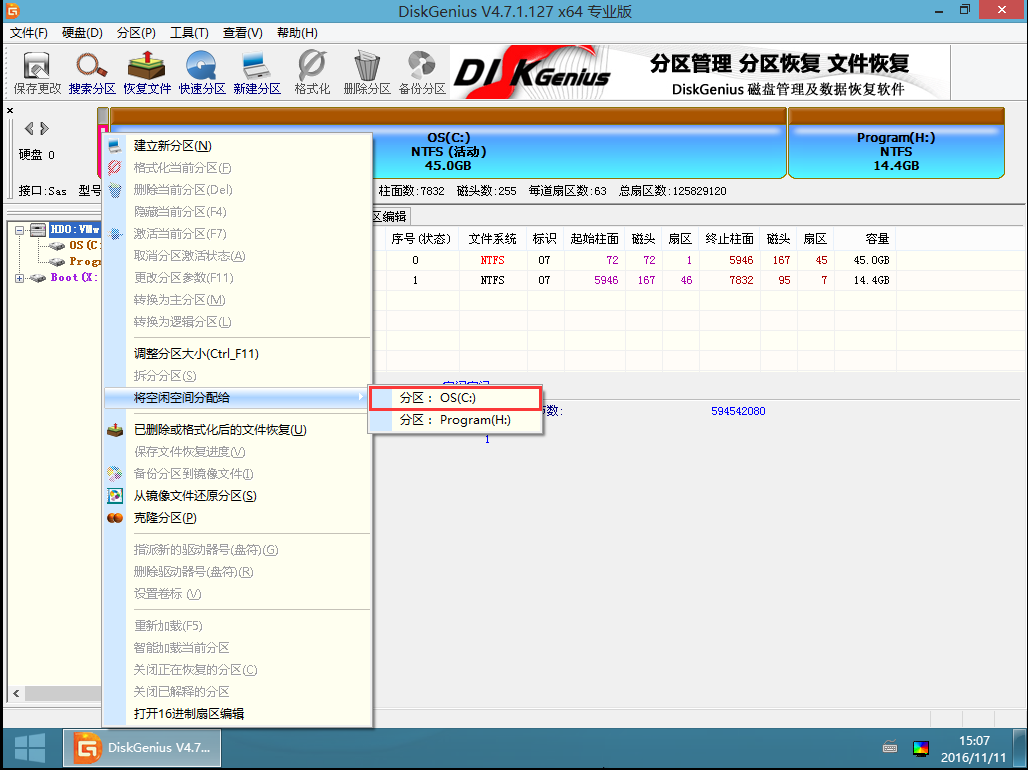
Task: Select 调整分区大小(Ctrl_F11) menu entry
Action: (x=237, y=354)
